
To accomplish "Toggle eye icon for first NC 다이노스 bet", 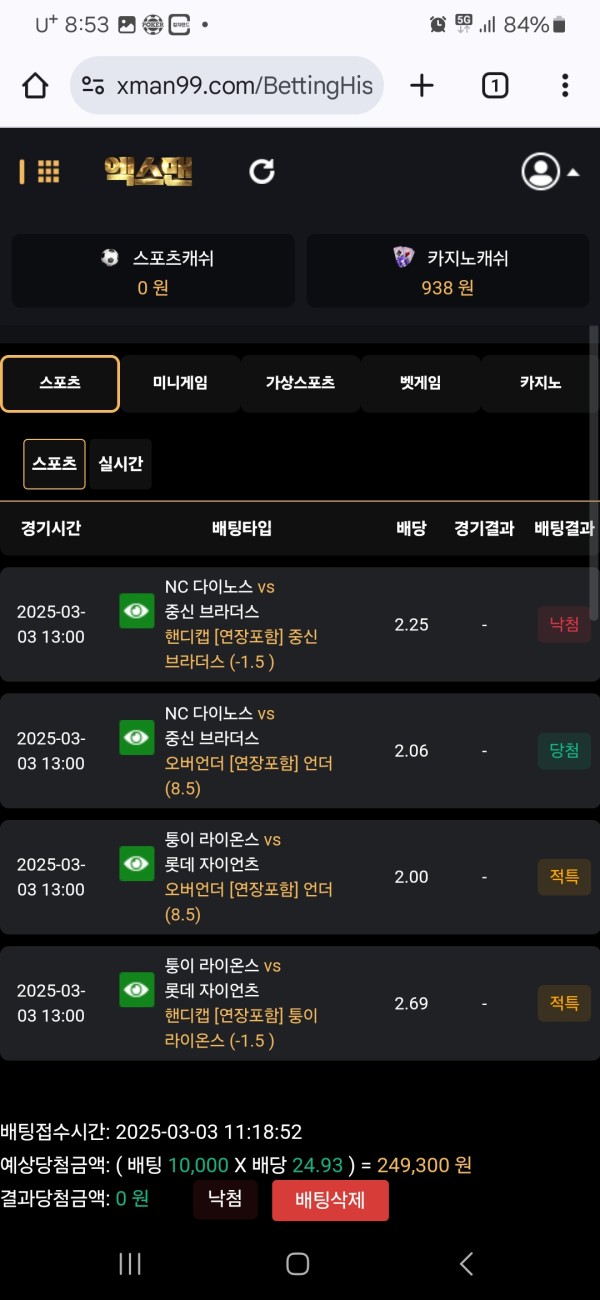I will point(137,611).
